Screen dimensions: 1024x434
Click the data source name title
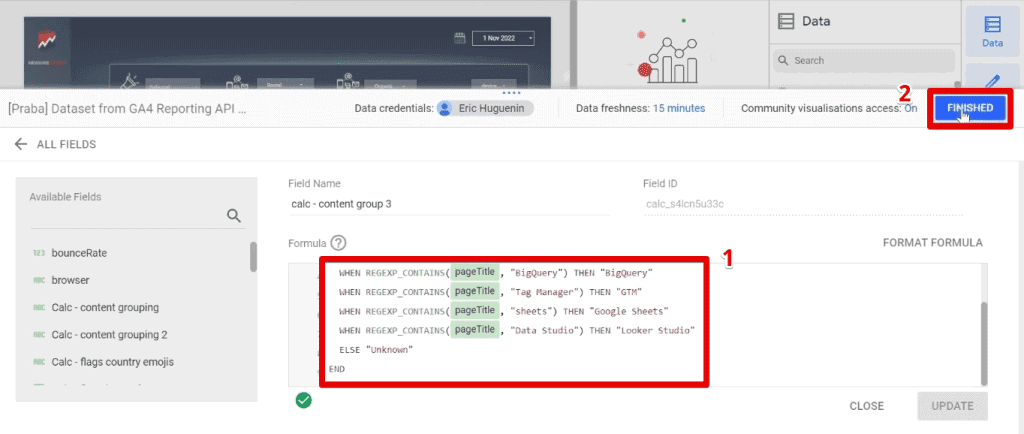[x=128, y=108]
